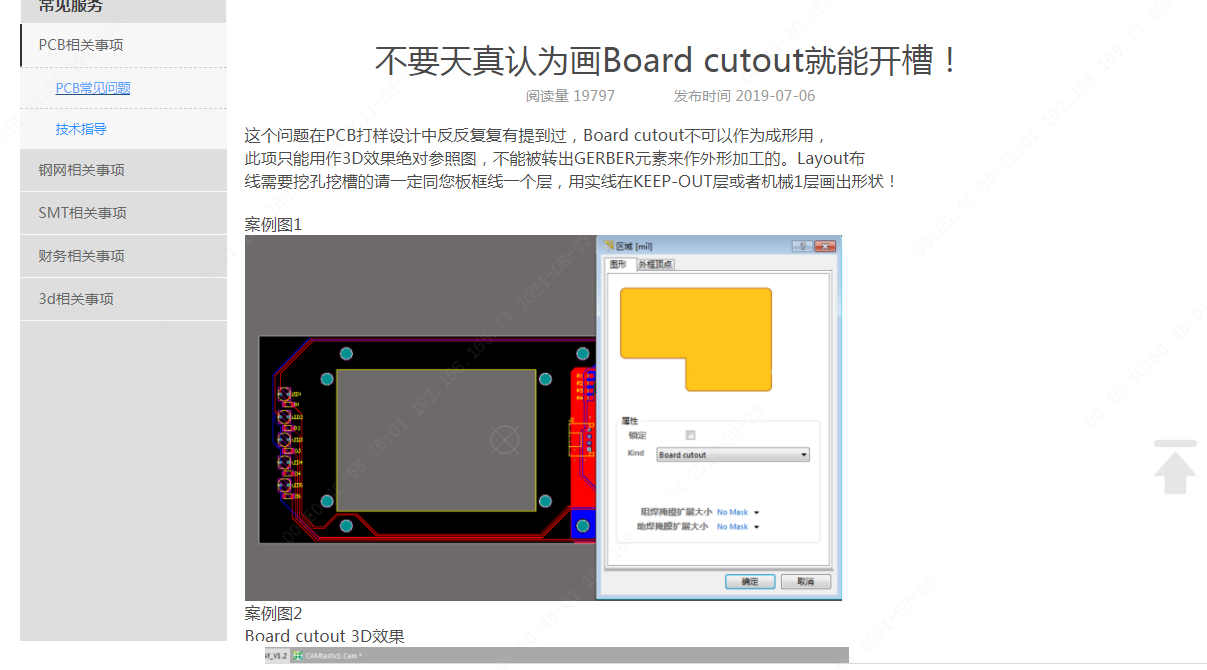Select the 图形 tab in dialog
1207x670 pixels.
pos(619,264)
